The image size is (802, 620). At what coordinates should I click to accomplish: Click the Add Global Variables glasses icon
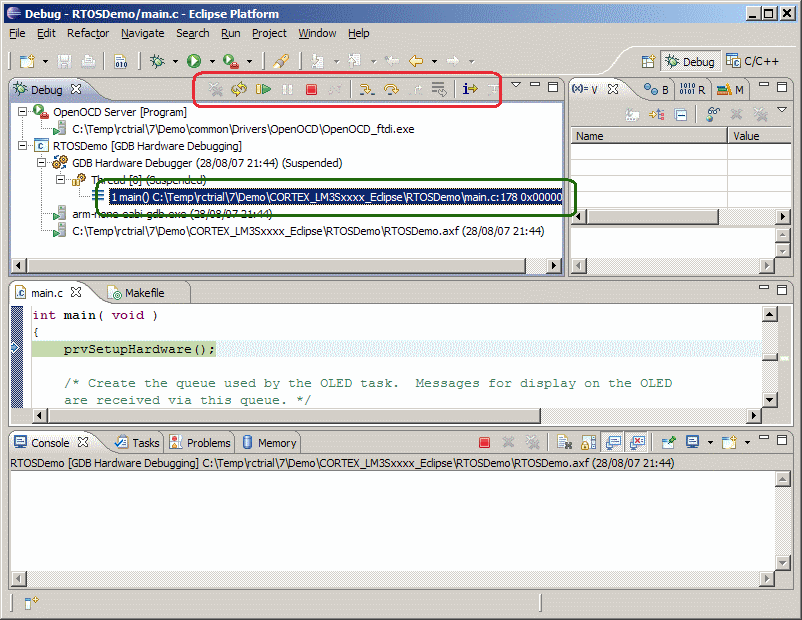click(712, 115)
